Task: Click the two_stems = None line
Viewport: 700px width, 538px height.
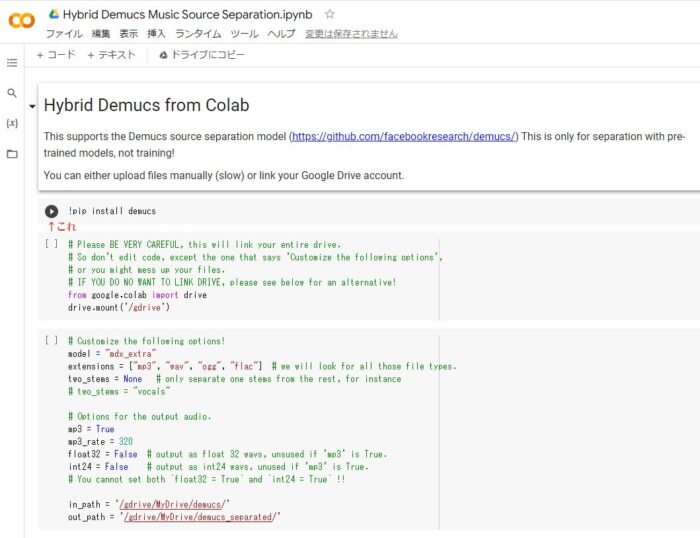Action: pyautogui.click(x=234, y=379)
